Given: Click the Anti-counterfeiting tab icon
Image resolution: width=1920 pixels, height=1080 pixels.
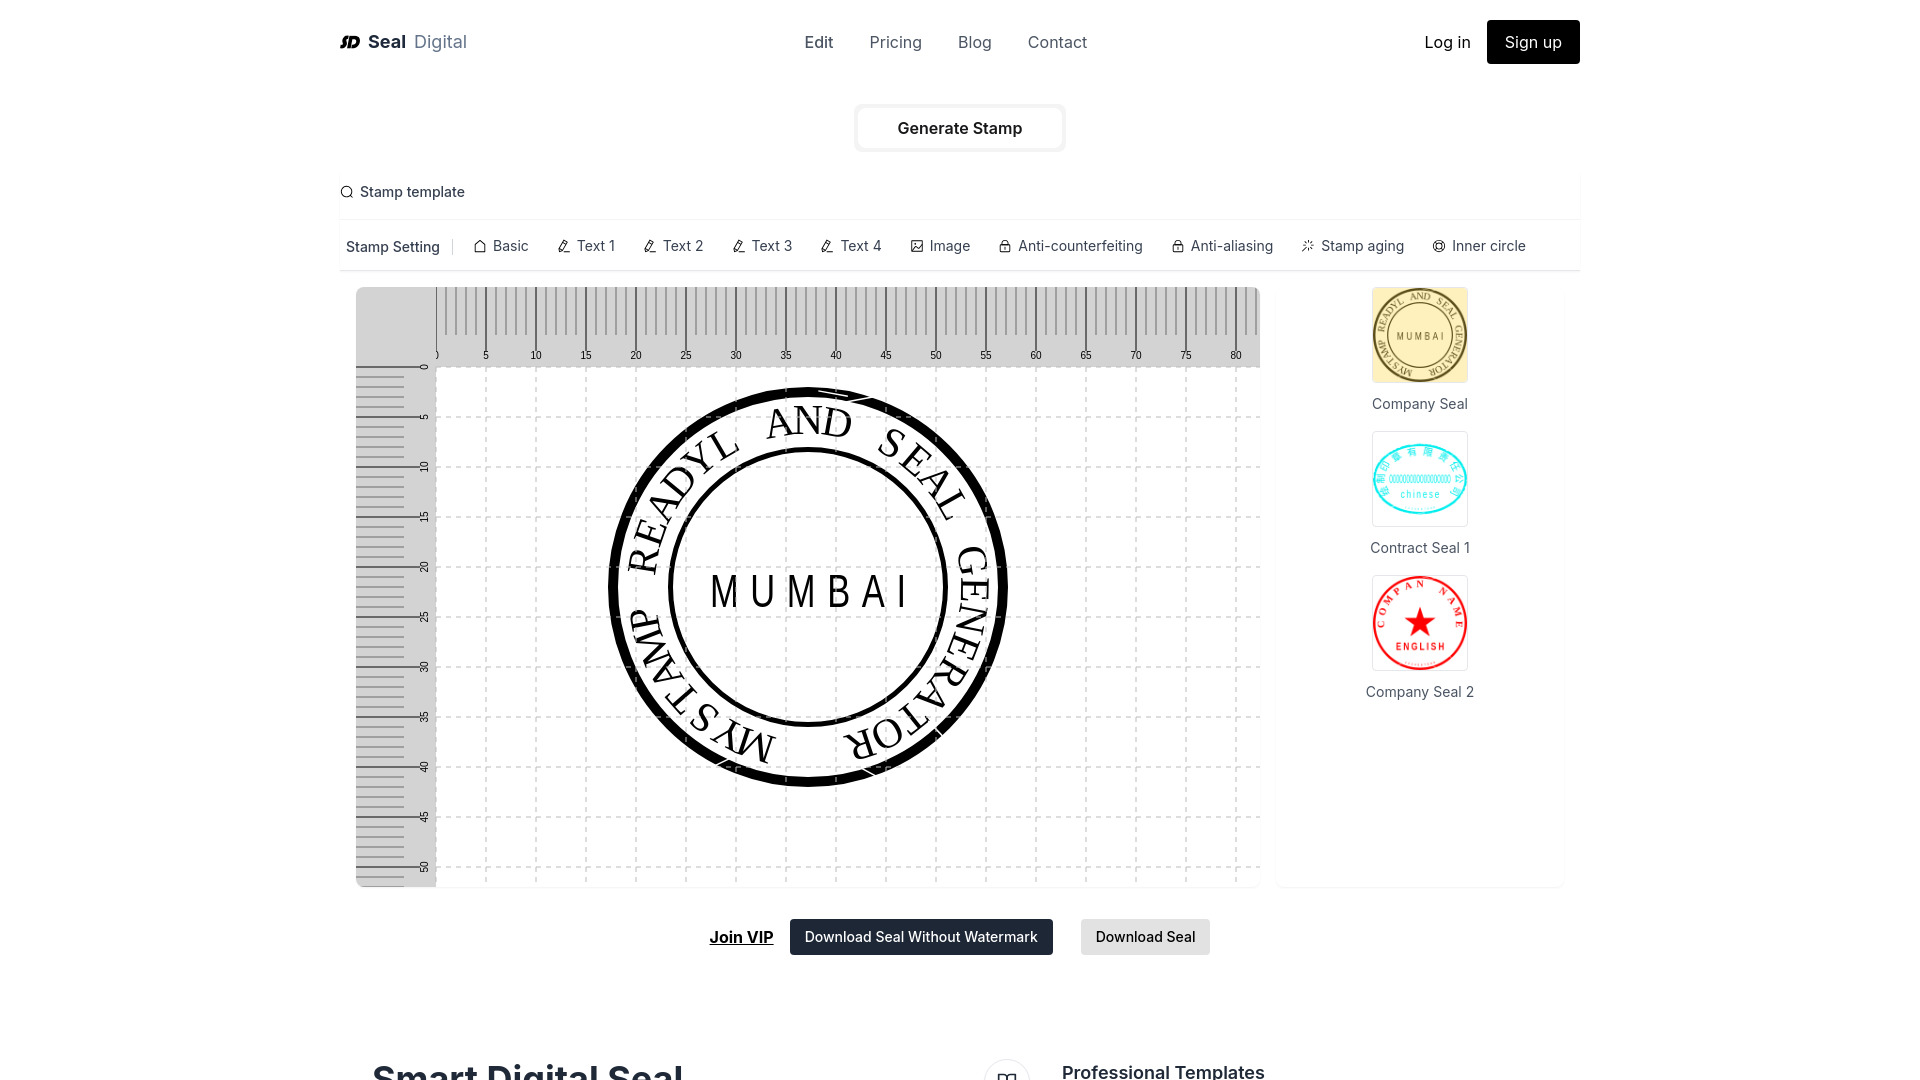Looking at the screenshot, I should pos(1006,245).
